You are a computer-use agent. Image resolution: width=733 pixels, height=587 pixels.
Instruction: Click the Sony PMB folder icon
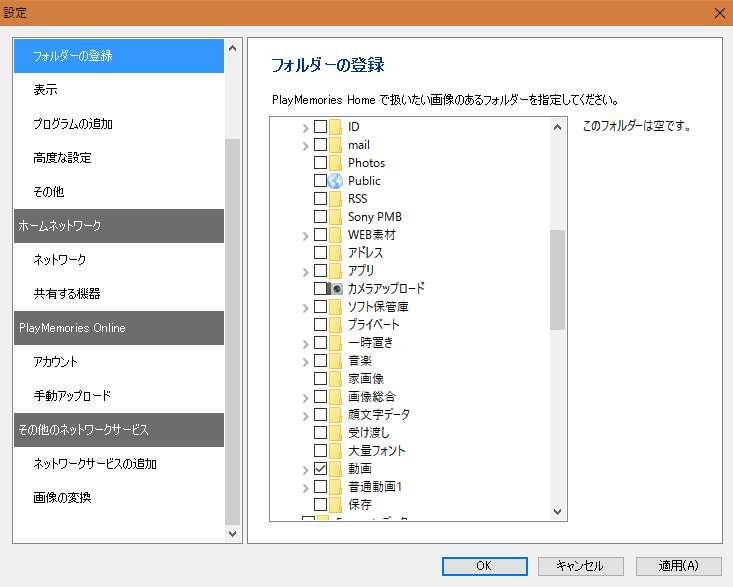click(335, 217)
